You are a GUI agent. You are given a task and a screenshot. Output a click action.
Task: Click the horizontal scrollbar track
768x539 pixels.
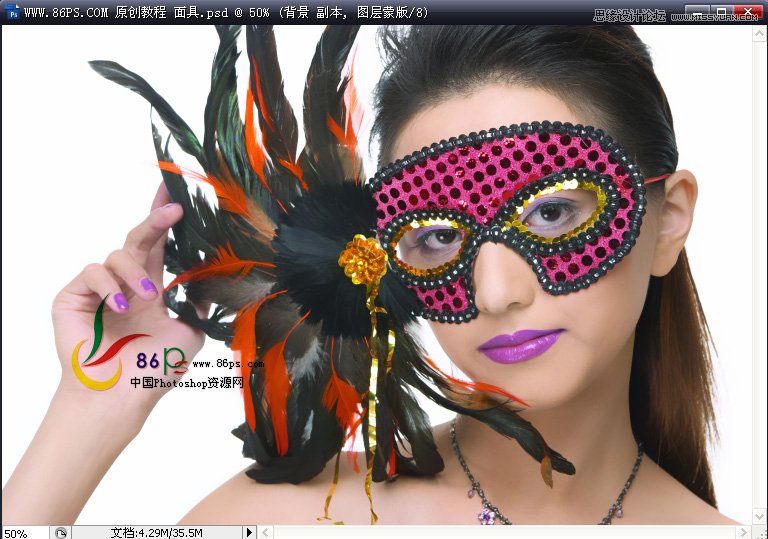pos(500,532)
